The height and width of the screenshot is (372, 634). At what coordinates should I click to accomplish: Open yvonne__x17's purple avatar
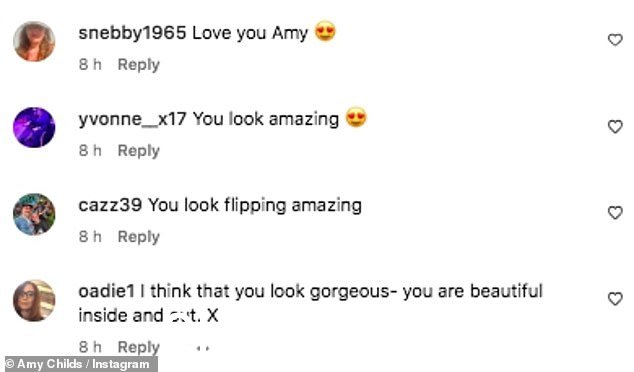34,127
